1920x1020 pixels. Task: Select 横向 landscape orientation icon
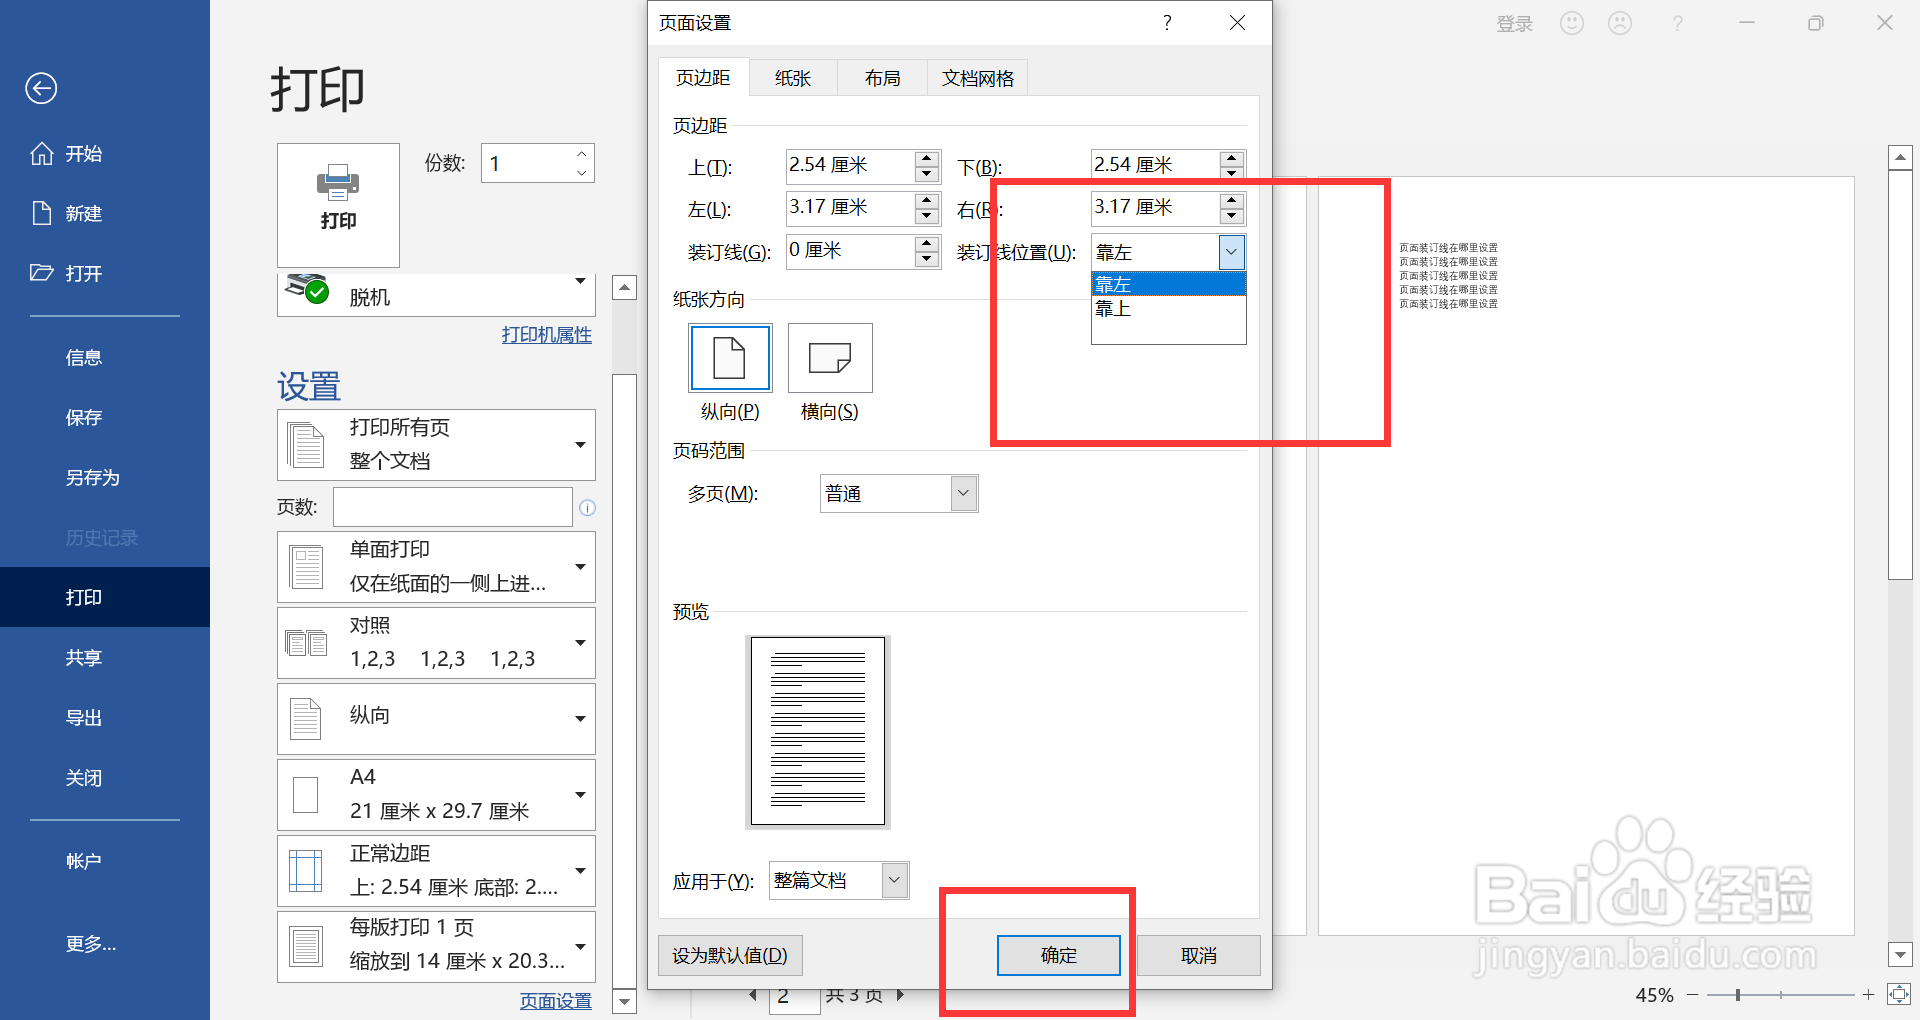pyautogui.click(x=830, y=358)
